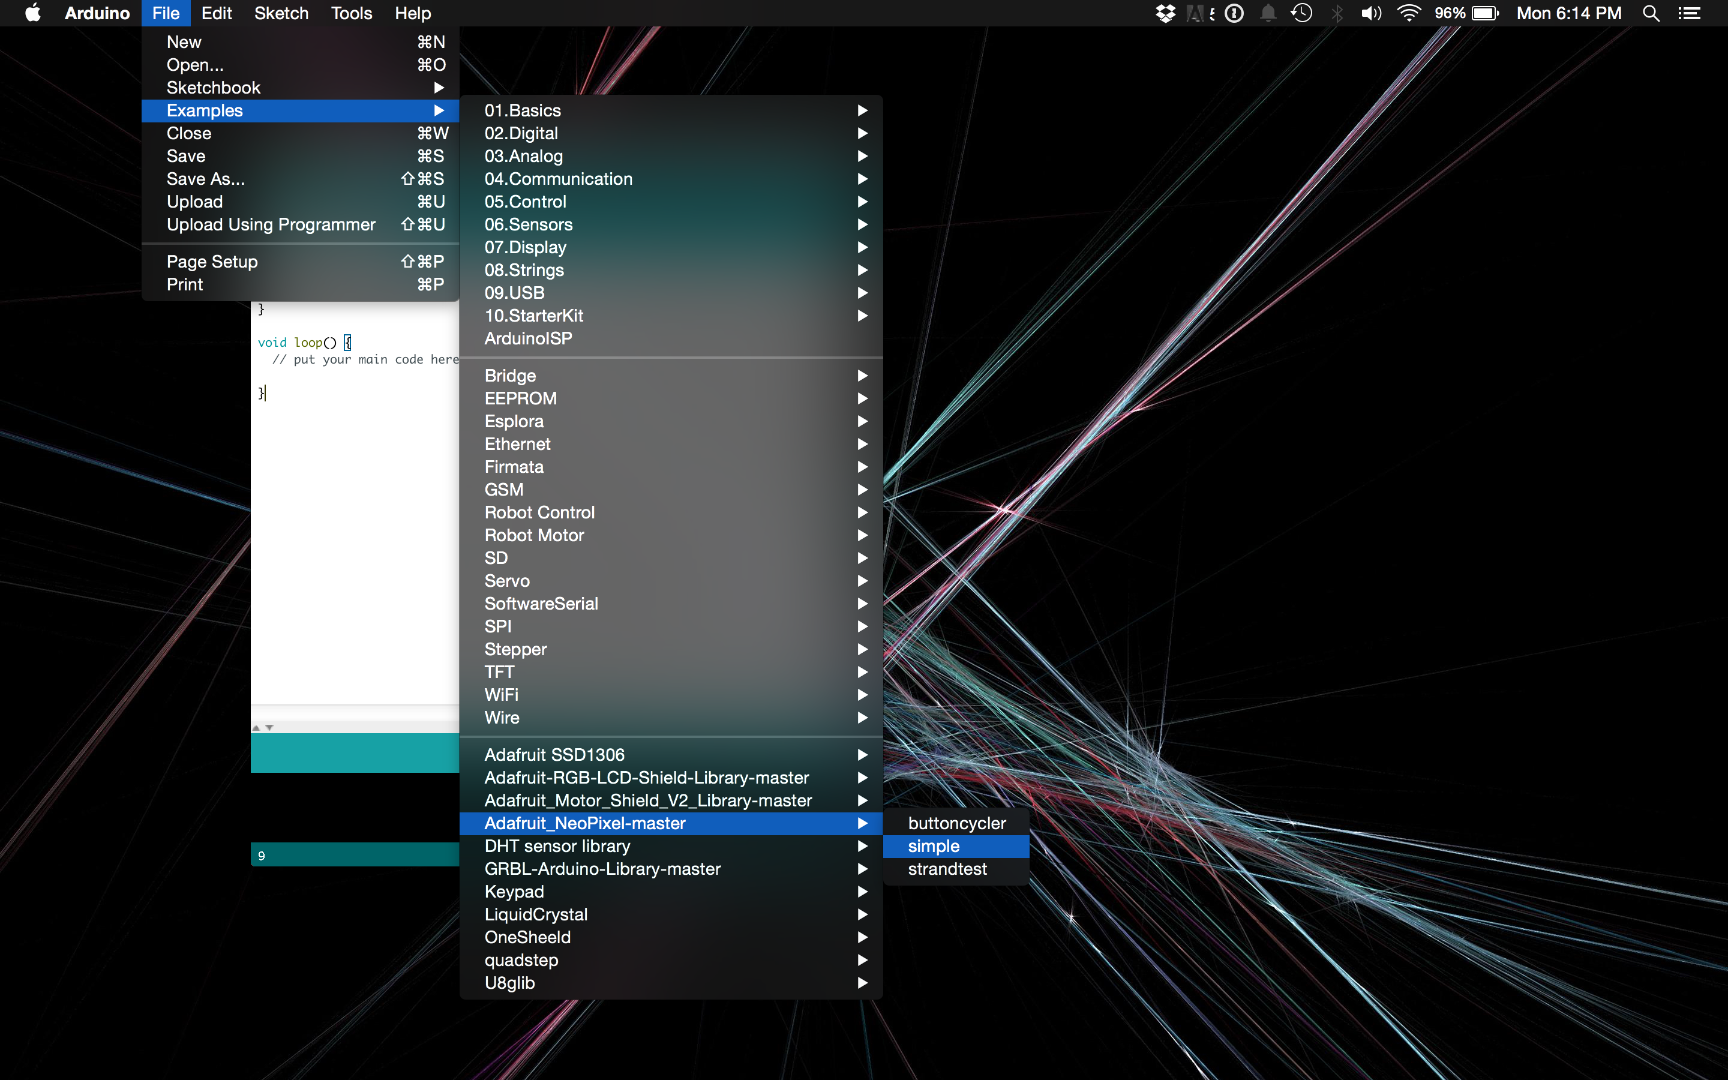This screenshot has width=1728, height=1080.
Task: Expand 01.Basics examples submenu
Action: coord(671,111)
